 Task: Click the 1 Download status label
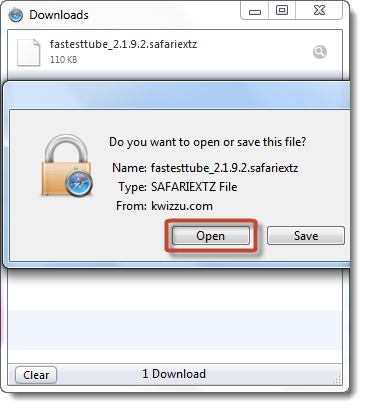point(174,374)
